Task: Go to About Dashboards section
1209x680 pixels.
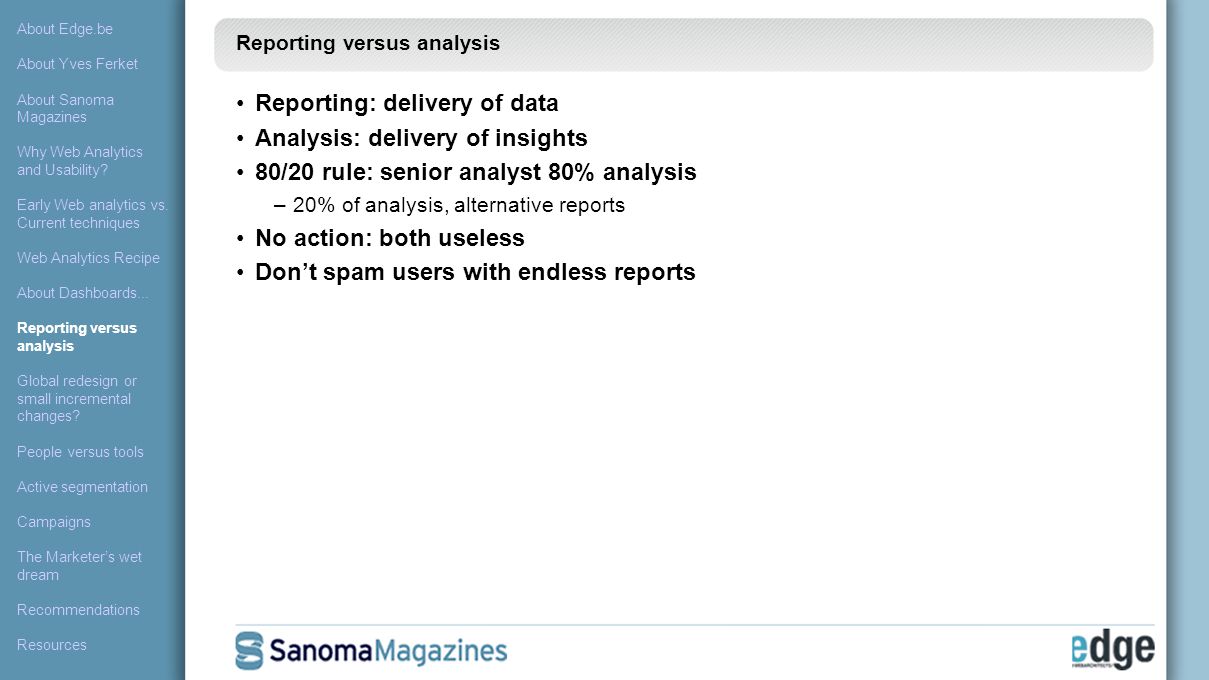Action: (82, 293)
